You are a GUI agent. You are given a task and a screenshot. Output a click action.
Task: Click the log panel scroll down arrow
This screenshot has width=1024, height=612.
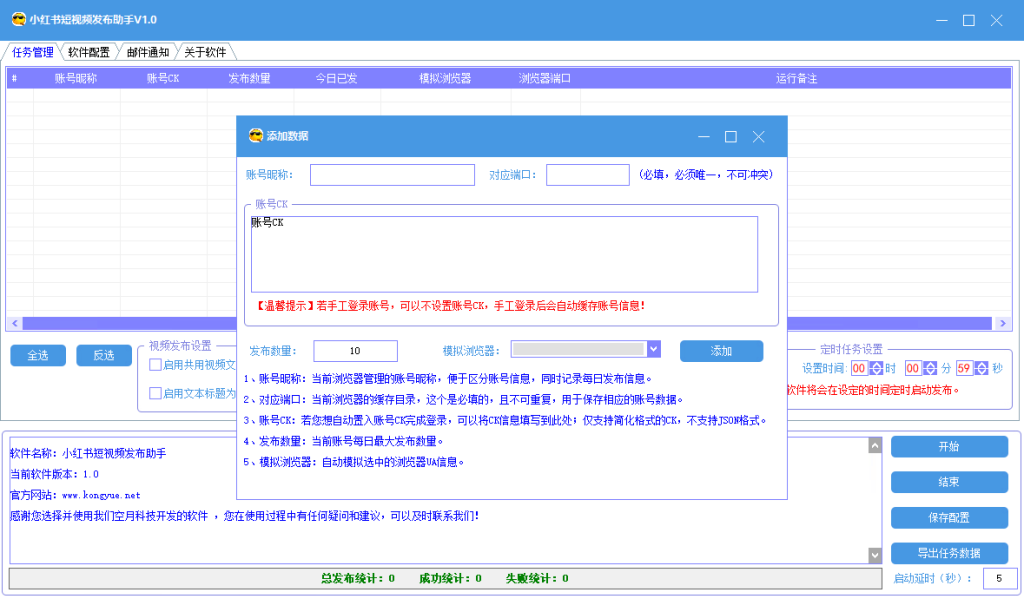[875, 555]
